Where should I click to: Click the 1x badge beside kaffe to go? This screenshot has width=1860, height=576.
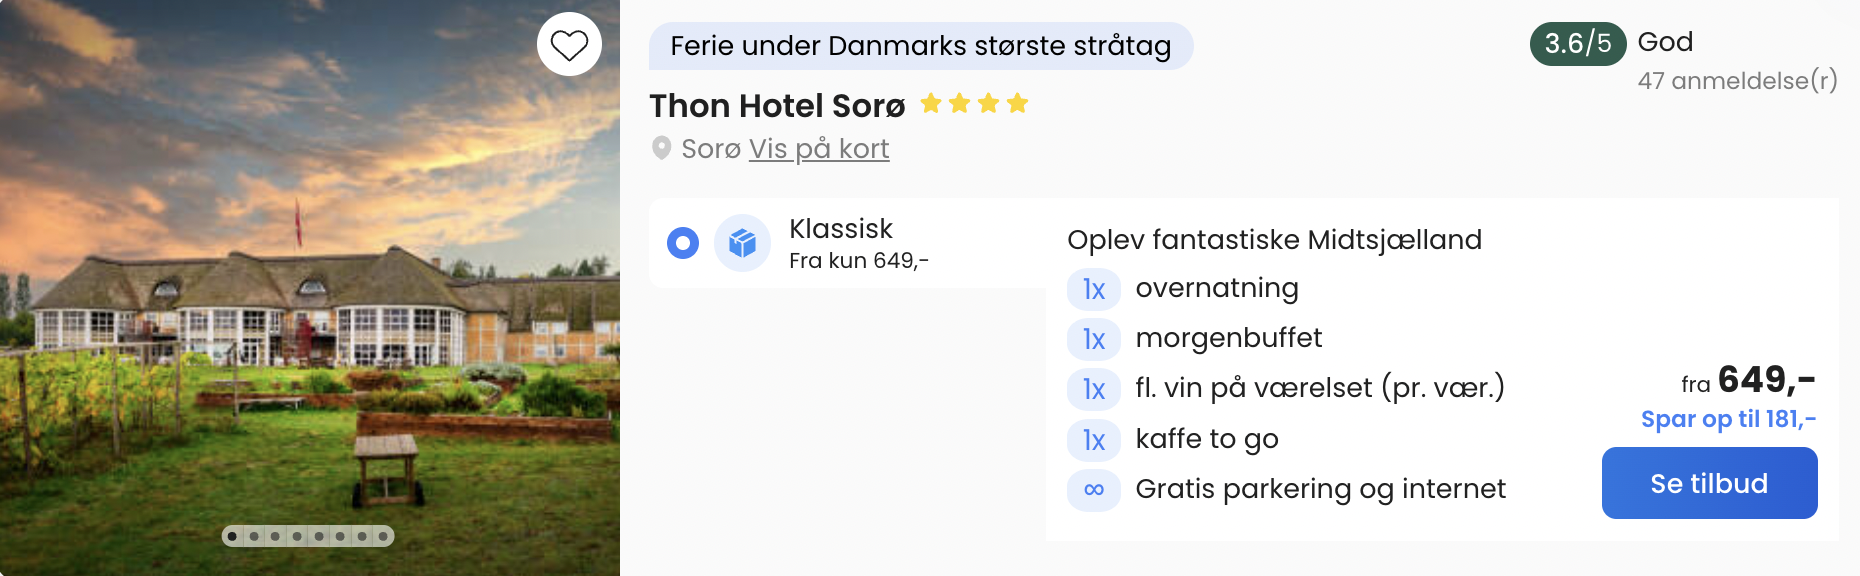[x=1094, y=440]
